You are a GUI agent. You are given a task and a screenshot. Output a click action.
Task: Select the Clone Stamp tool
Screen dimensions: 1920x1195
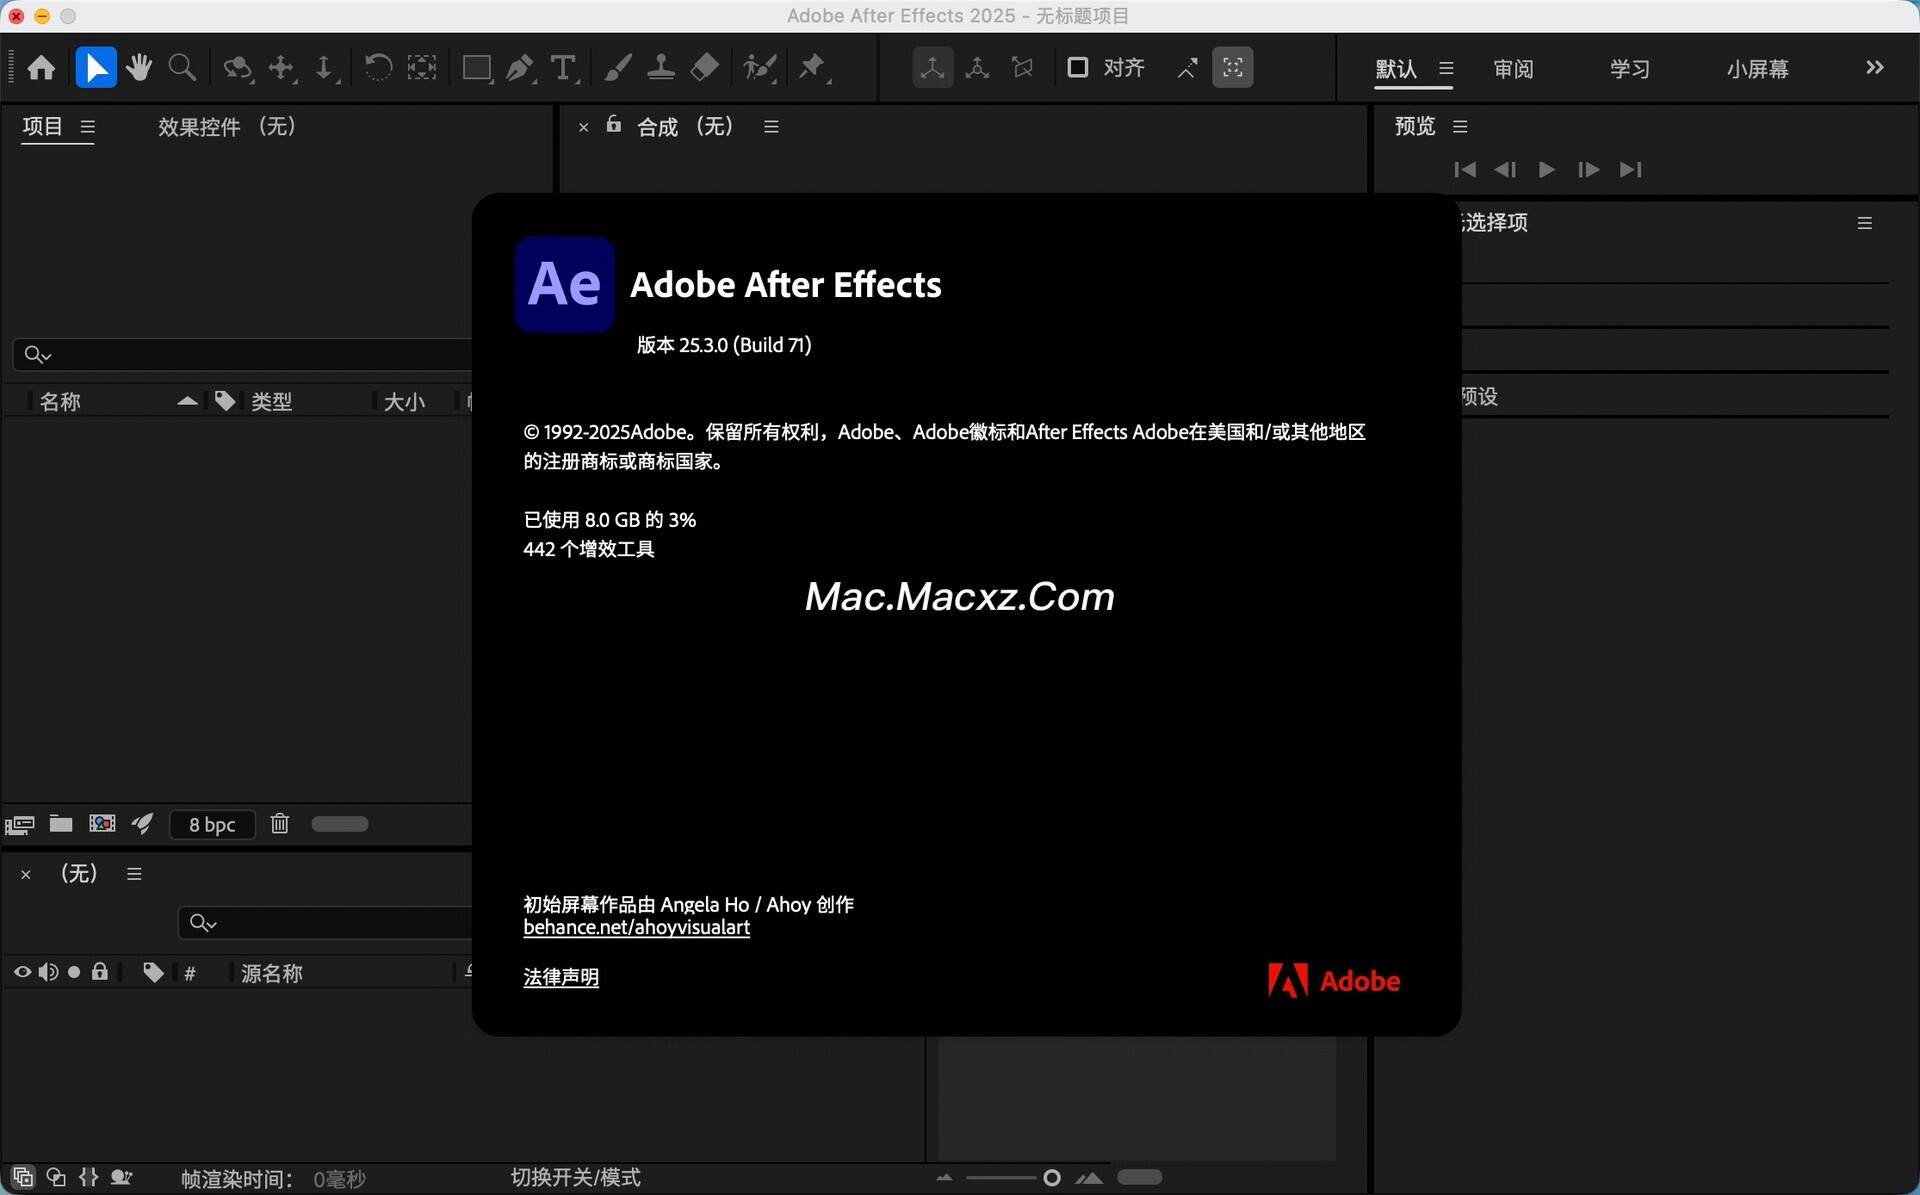pos(661,68)
